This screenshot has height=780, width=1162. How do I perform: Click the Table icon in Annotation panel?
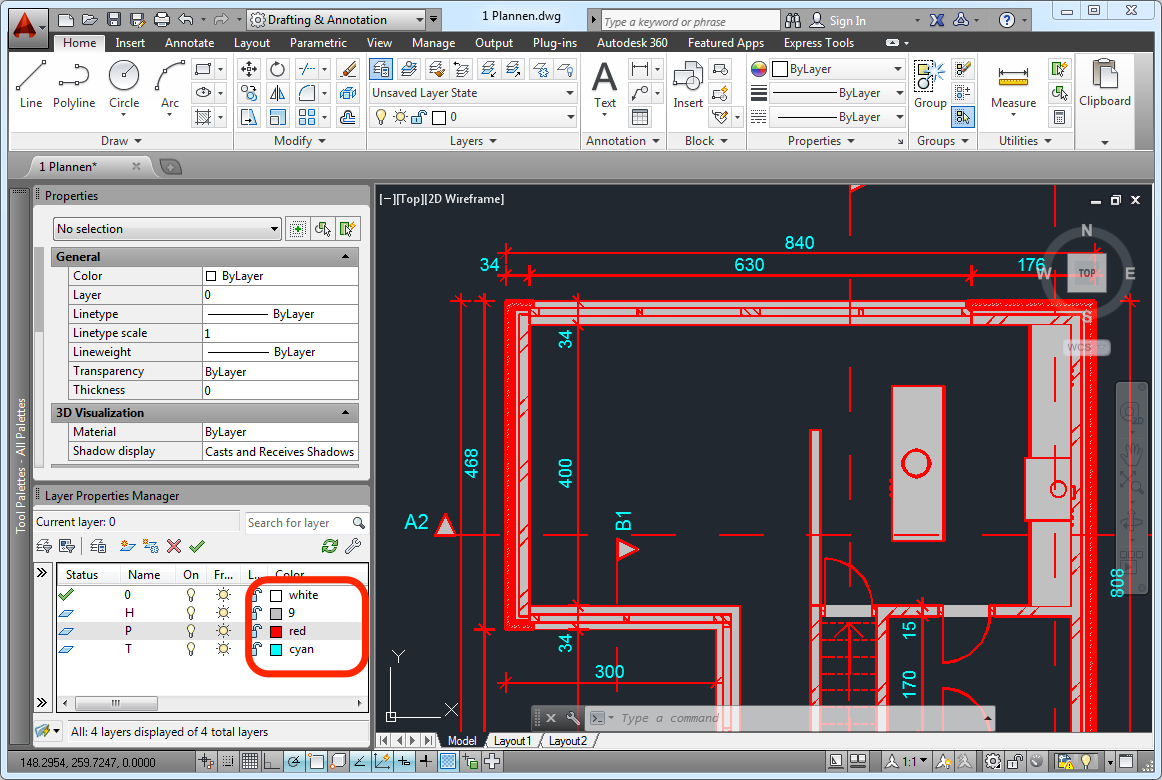(x=640, y=117)
